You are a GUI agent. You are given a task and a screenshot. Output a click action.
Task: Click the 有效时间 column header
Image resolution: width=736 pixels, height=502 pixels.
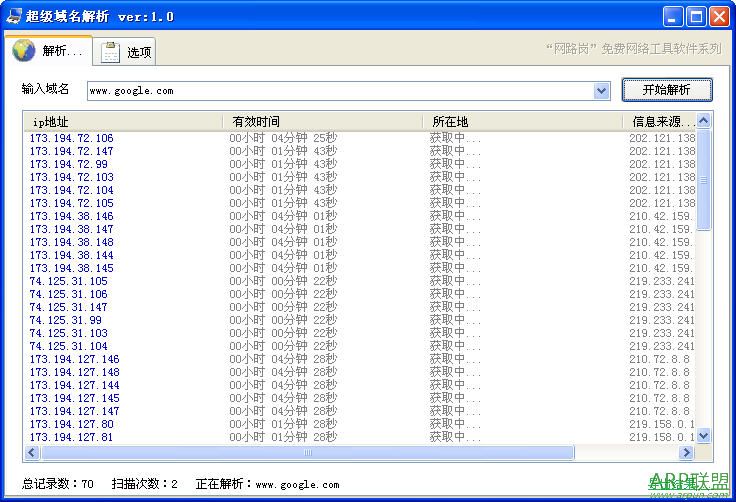click(322, 121)
